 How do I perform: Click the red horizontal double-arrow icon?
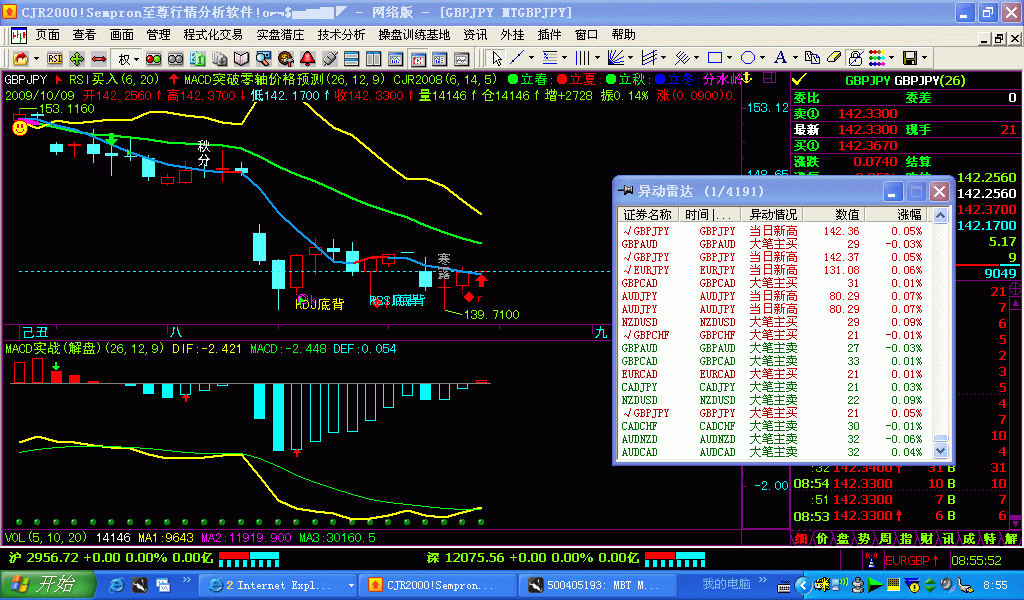99,59
